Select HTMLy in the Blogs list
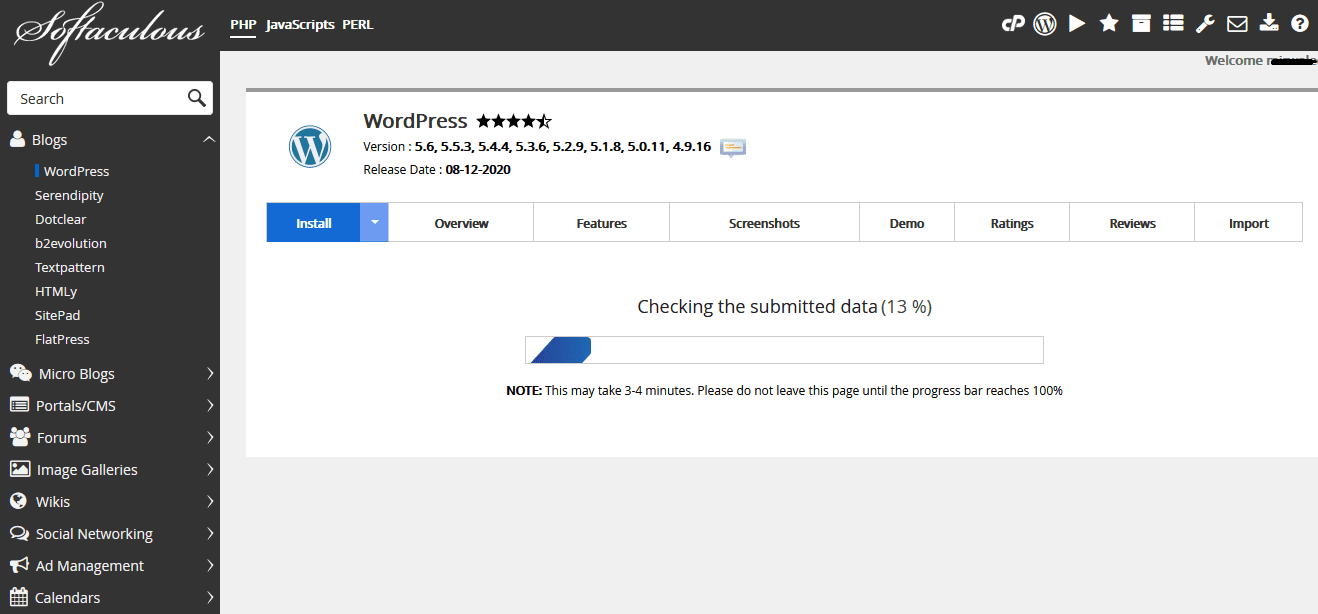Screen dimensions: 1318x614 [x=56, y=291]
